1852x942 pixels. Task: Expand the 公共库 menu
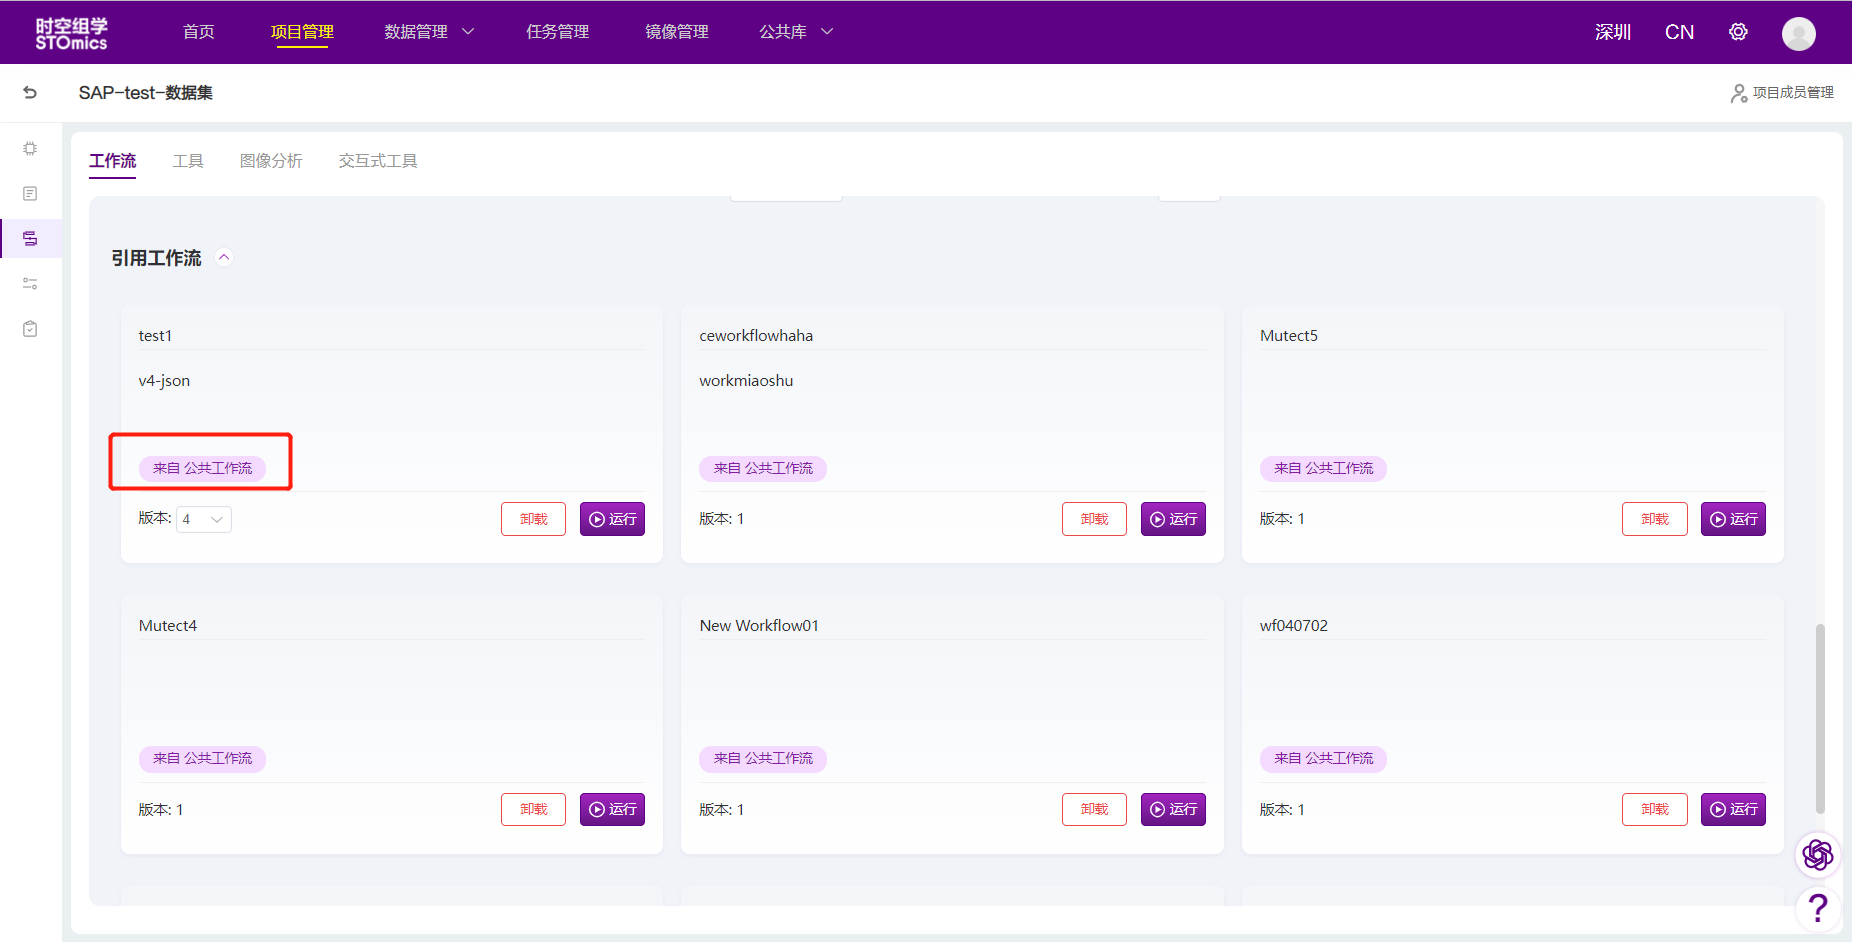point(796,32)
